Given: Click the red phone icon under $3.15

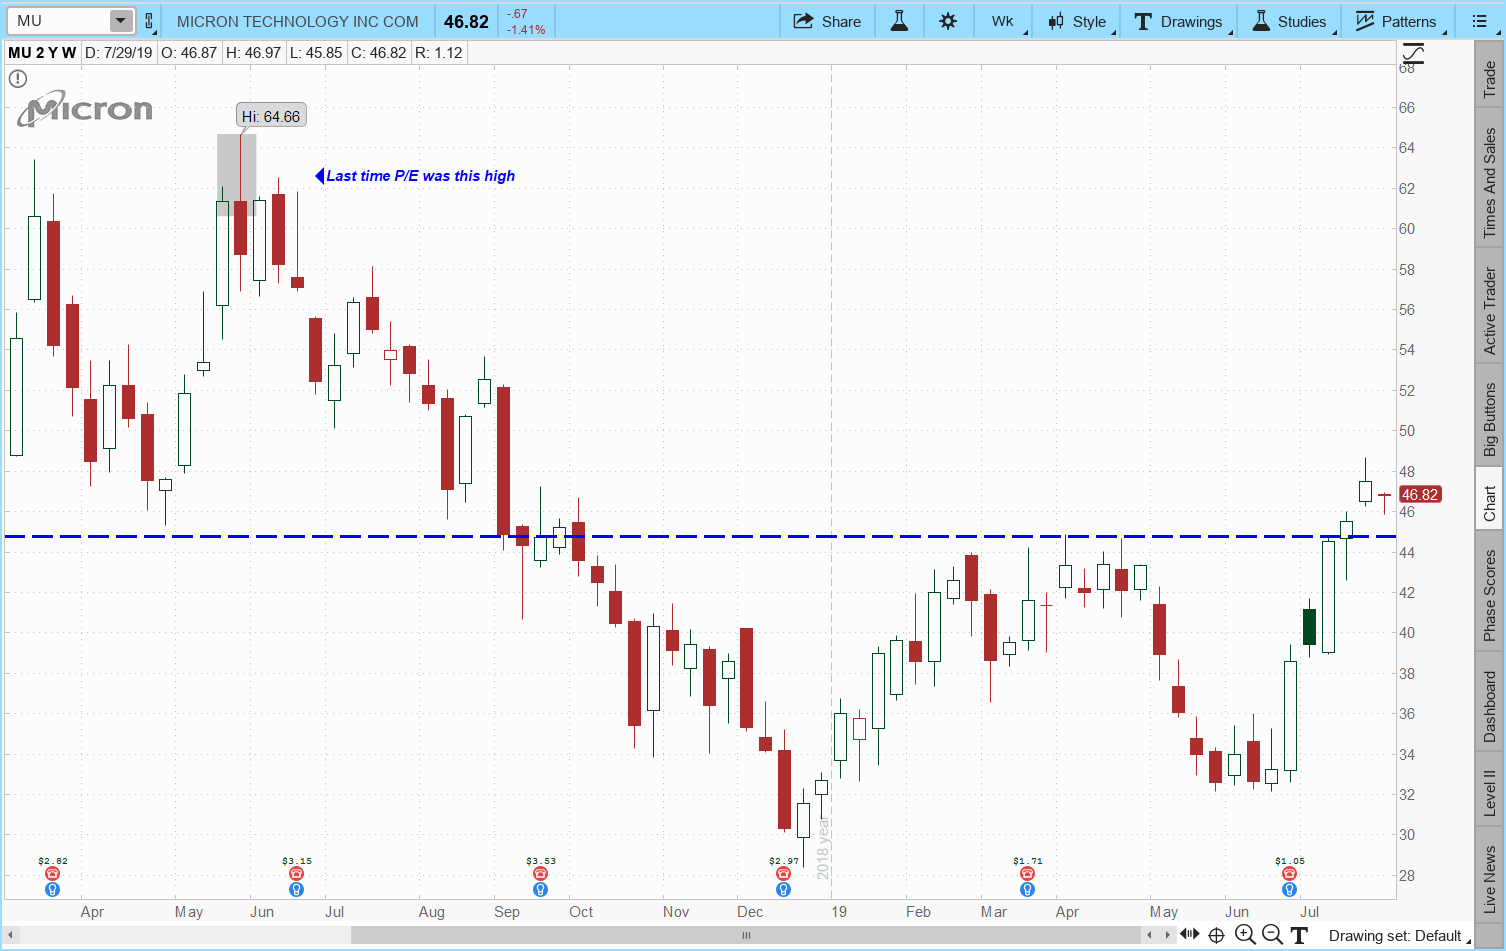Looking at the screenshot, I should 296,874.
